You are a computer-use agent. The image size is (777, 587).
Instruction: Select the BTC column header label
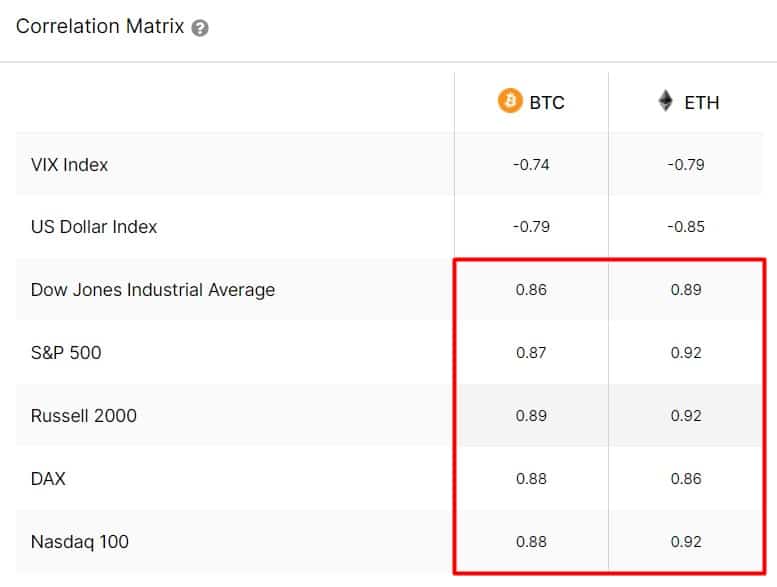547,103
